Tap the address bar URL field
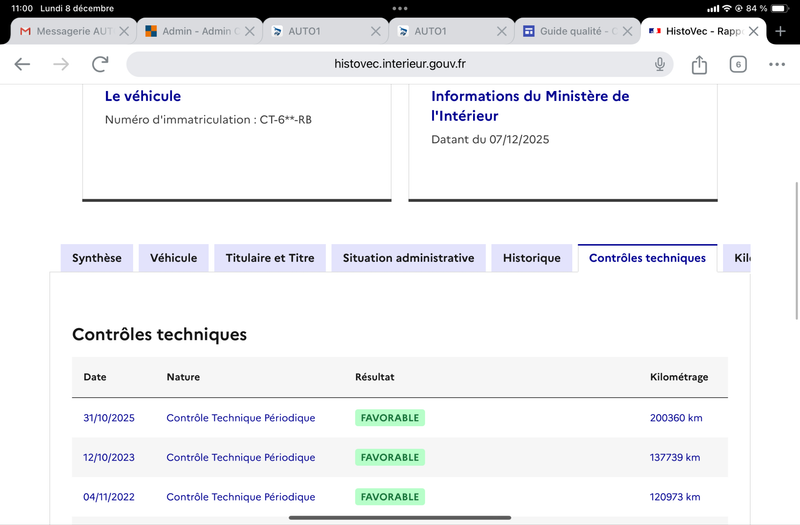 [x=400, y=64]
